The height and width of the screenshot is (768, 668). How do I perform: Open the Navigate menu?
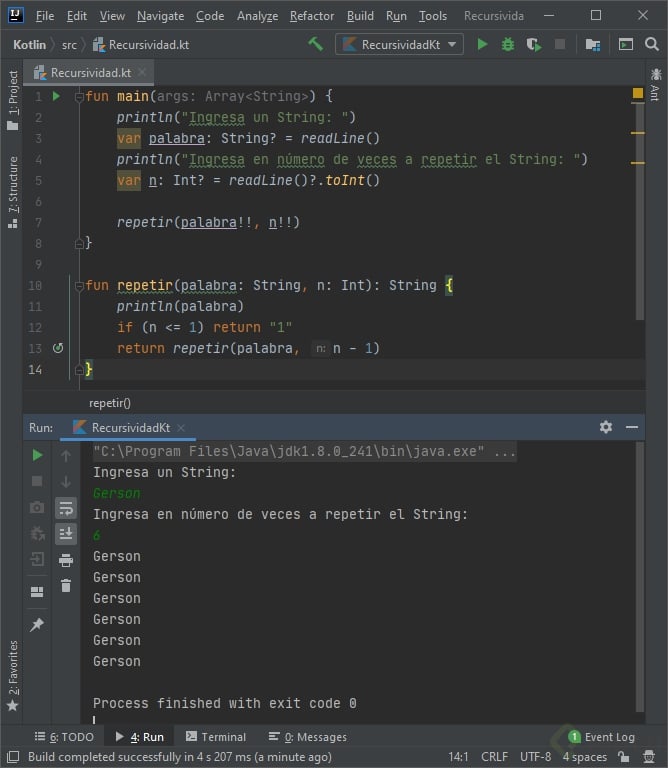pos(161,16)
